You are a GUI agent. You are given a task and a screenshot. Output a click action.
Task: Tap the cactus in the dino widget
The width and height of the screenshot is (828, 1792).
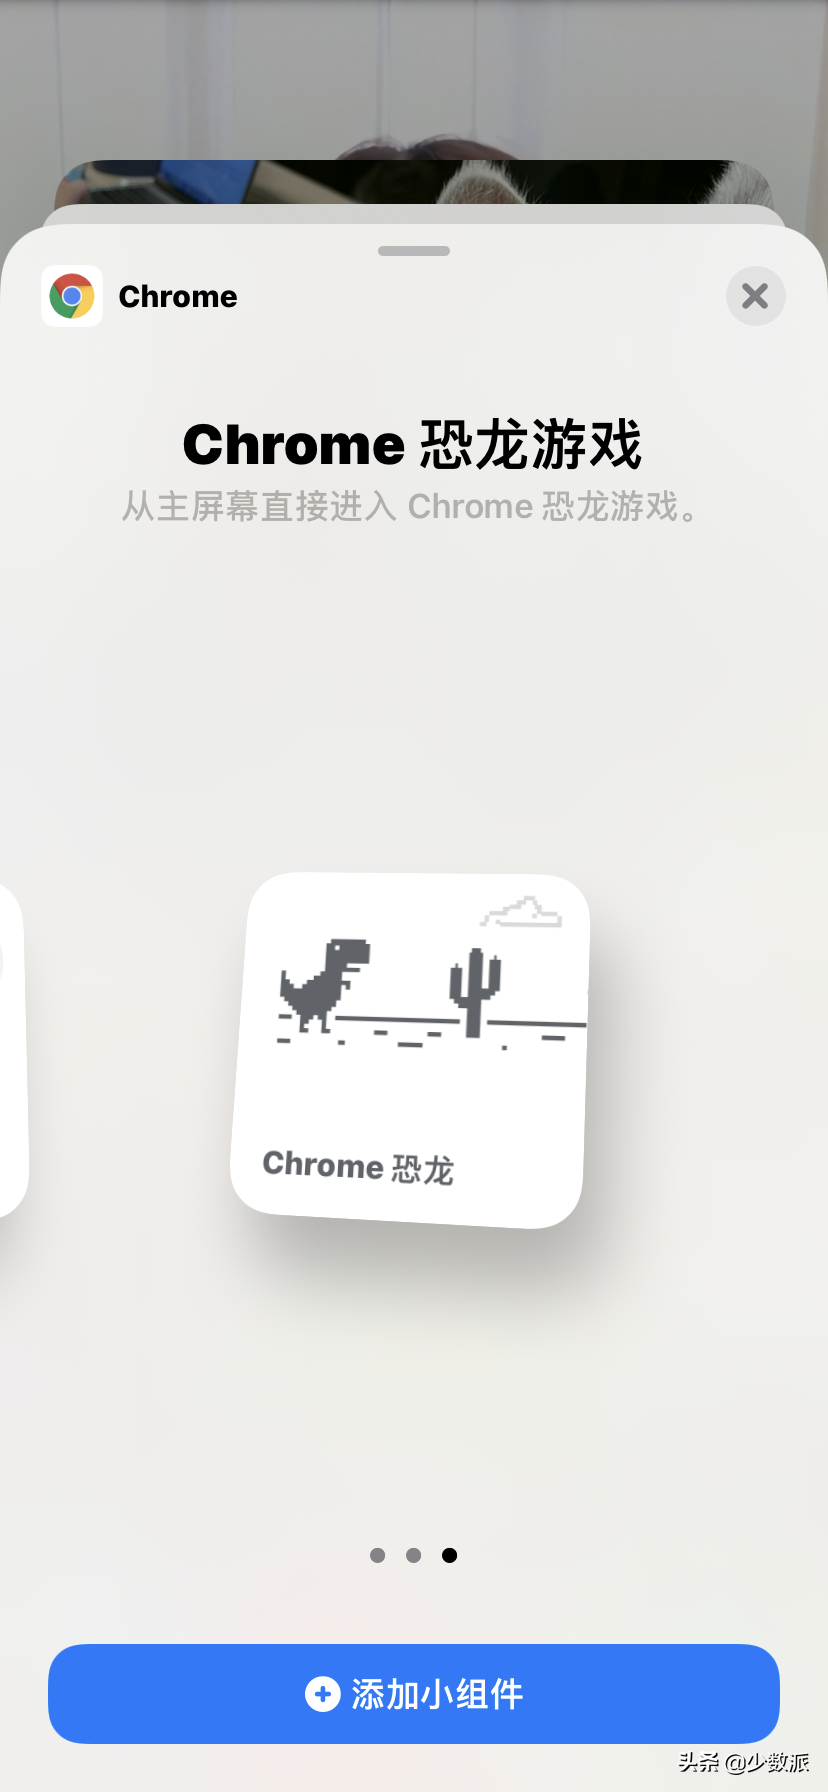[475, 992]
